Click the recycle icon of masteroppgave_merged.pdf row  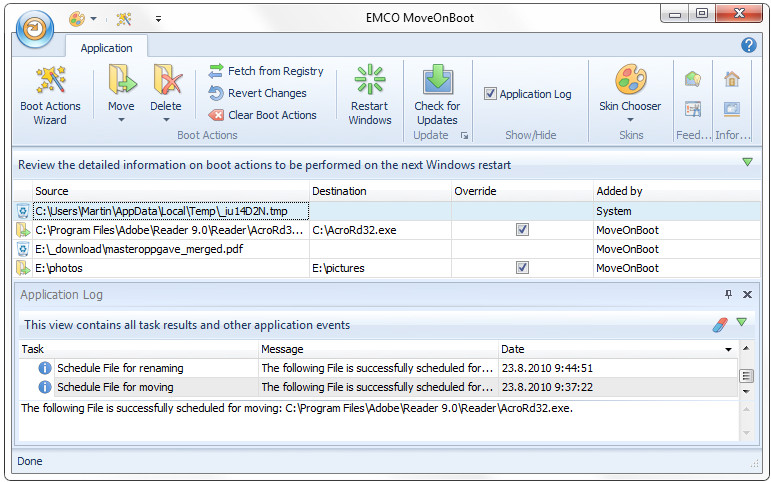[x=23, y=249]
